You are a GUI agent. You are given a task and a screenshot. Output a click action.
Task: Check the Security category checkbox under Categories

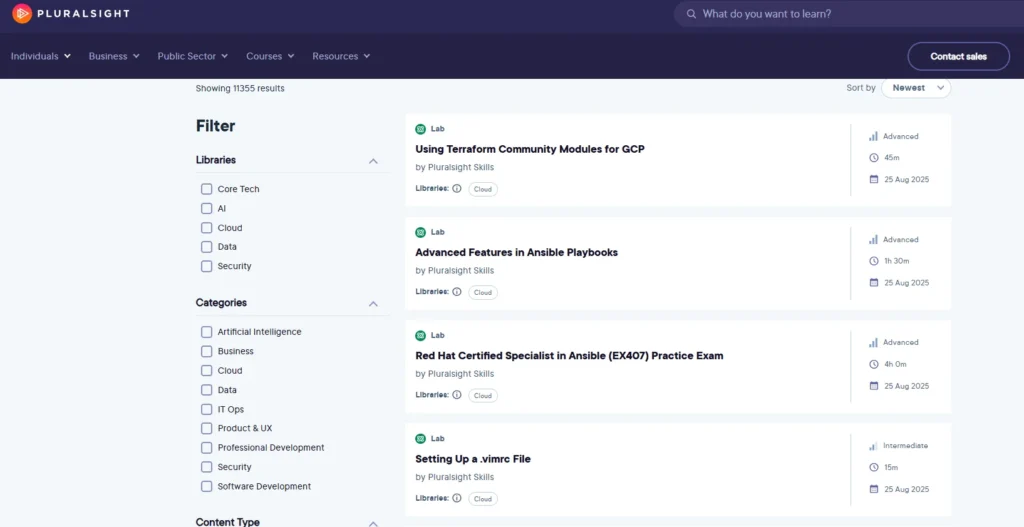click(206, 467)
